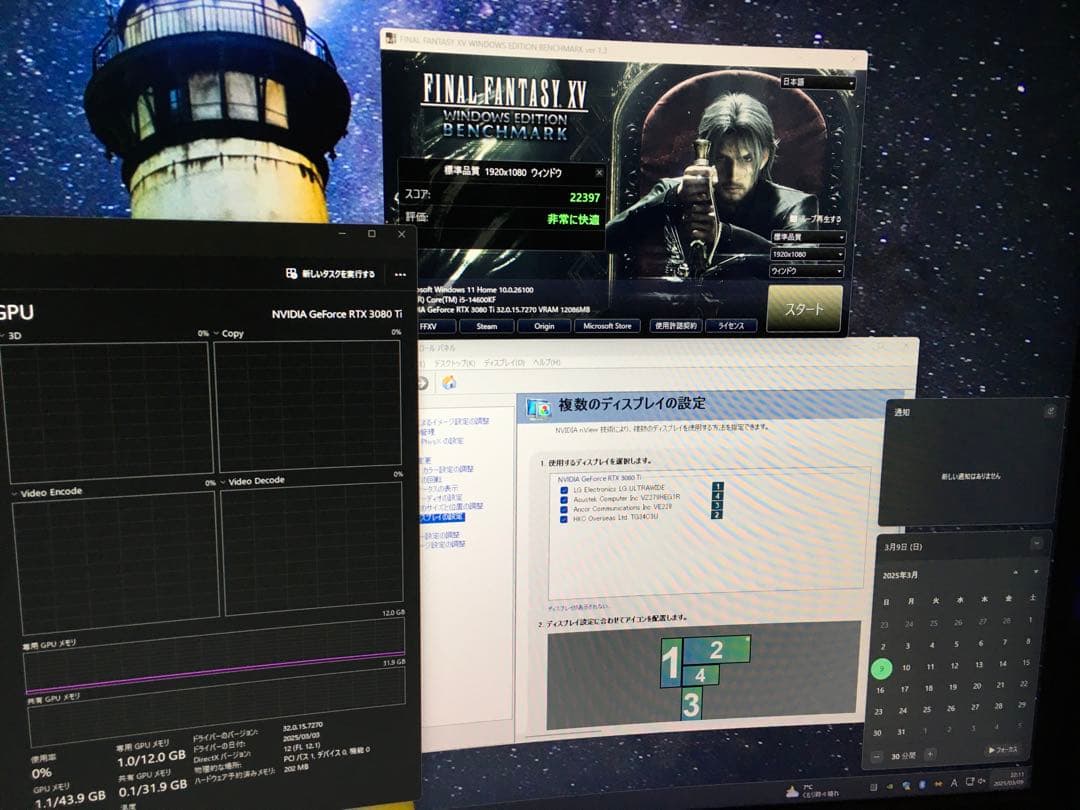Open the ウィンドウ display mode dropdown
1080x810 pixels.
(806, 271)
